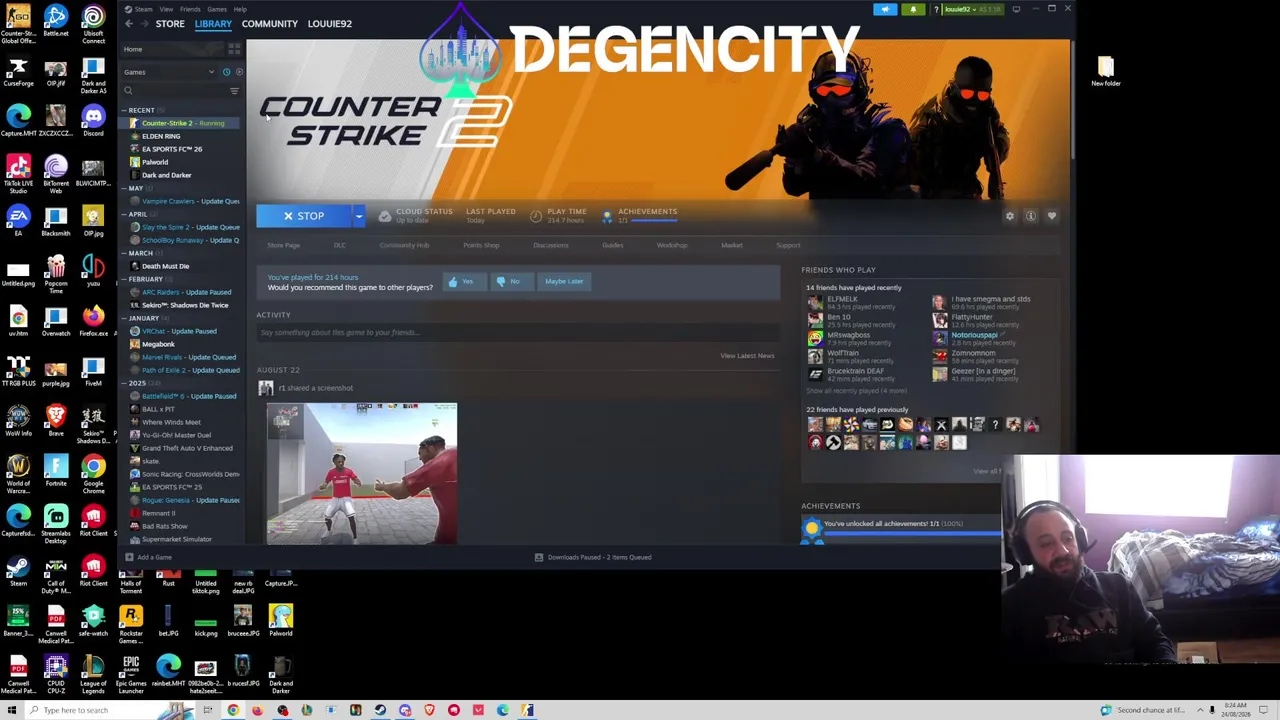
Task: Switch library to grid view icon
Action: pos(234,49)
